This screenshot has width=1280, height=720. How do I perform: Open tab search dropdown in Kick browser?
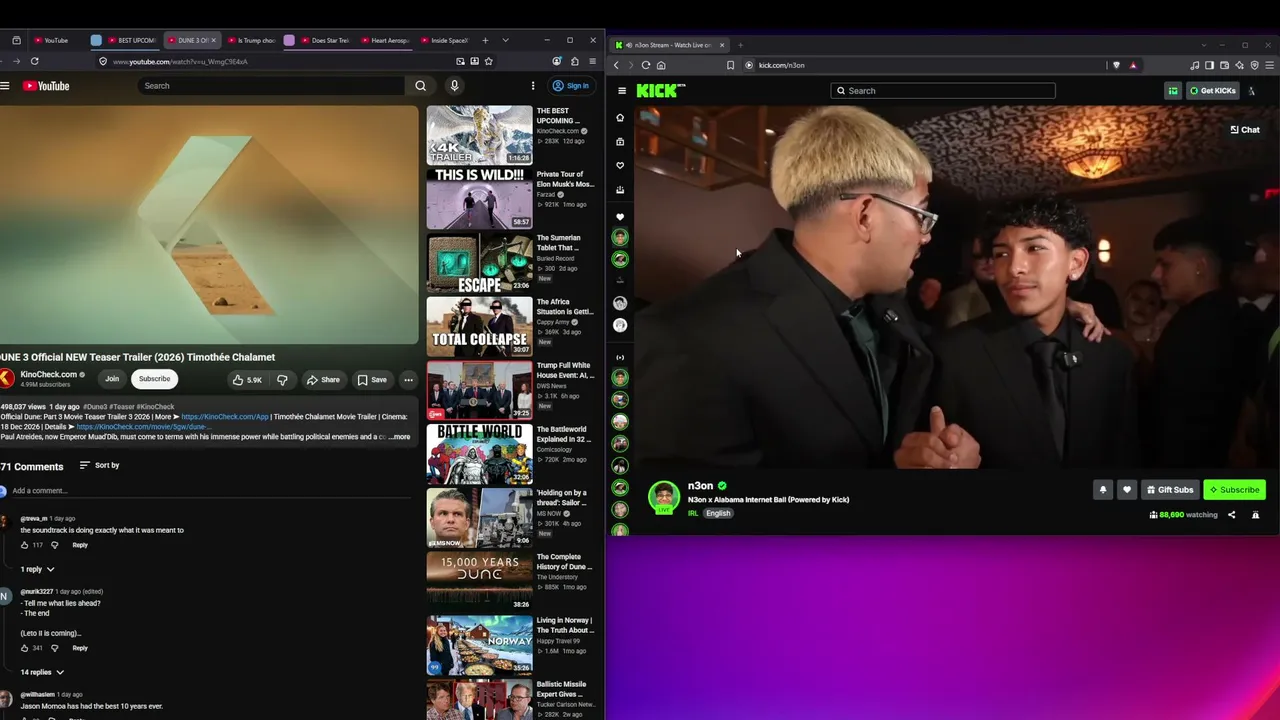(1203, 45)
